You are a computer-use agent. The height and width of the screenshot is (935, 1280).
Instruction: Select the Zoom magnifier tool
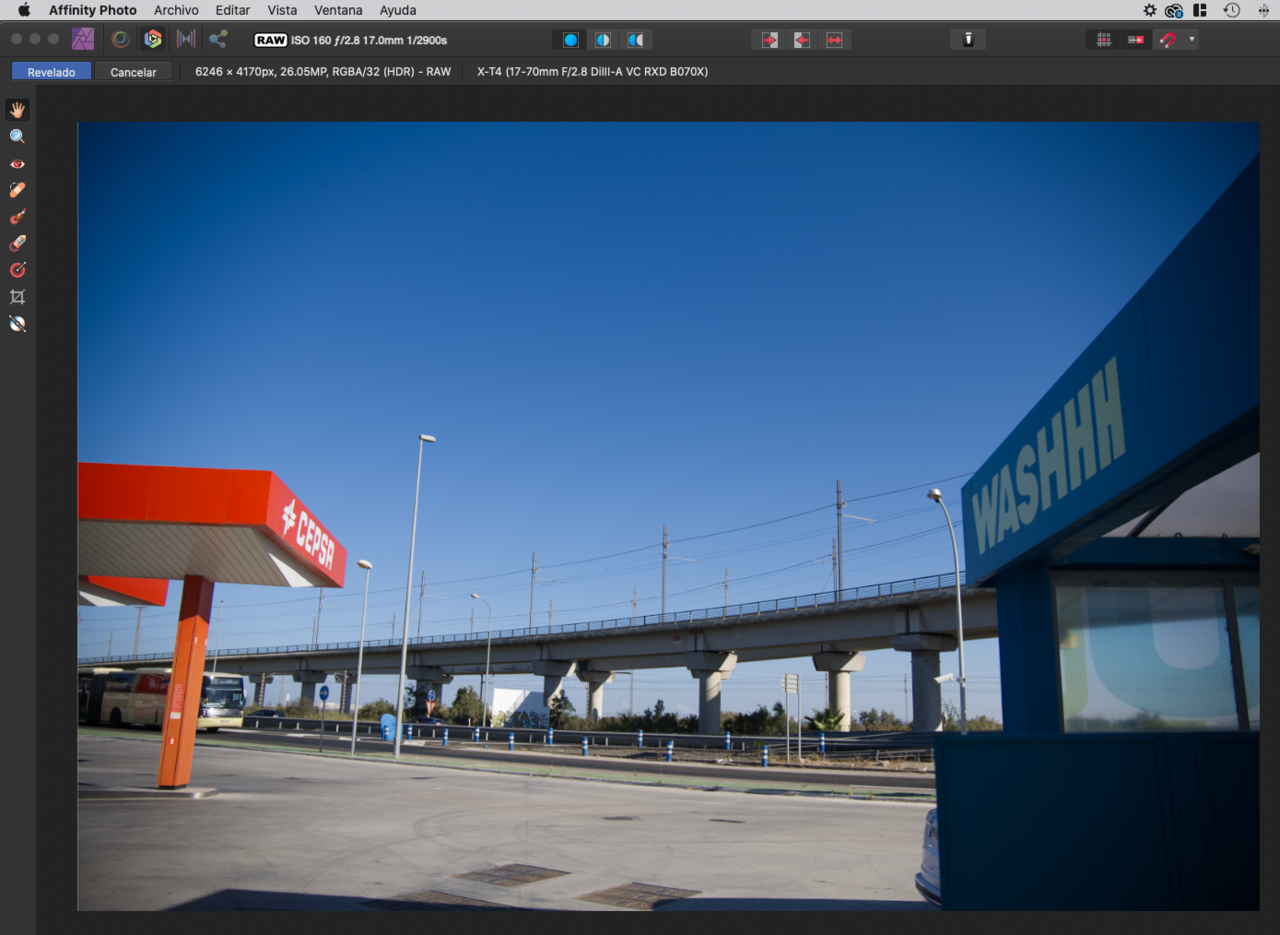click(17, 137)
